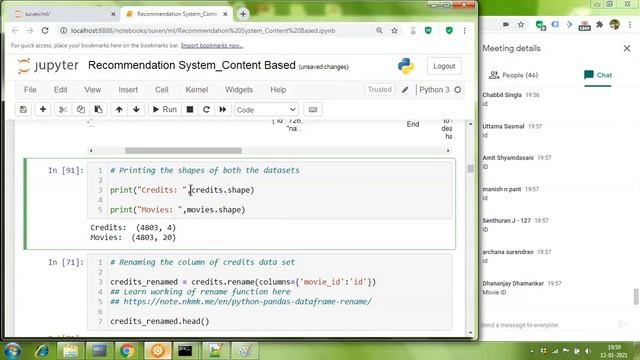This screenshot has height=360, width=640.
Task: Open Chrome from the taskbar
Action: [127, 351]
